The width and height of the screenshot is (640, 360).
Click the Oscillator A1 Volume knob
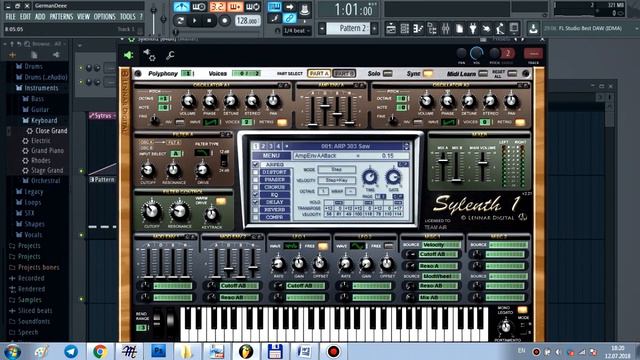pos(188,102)
